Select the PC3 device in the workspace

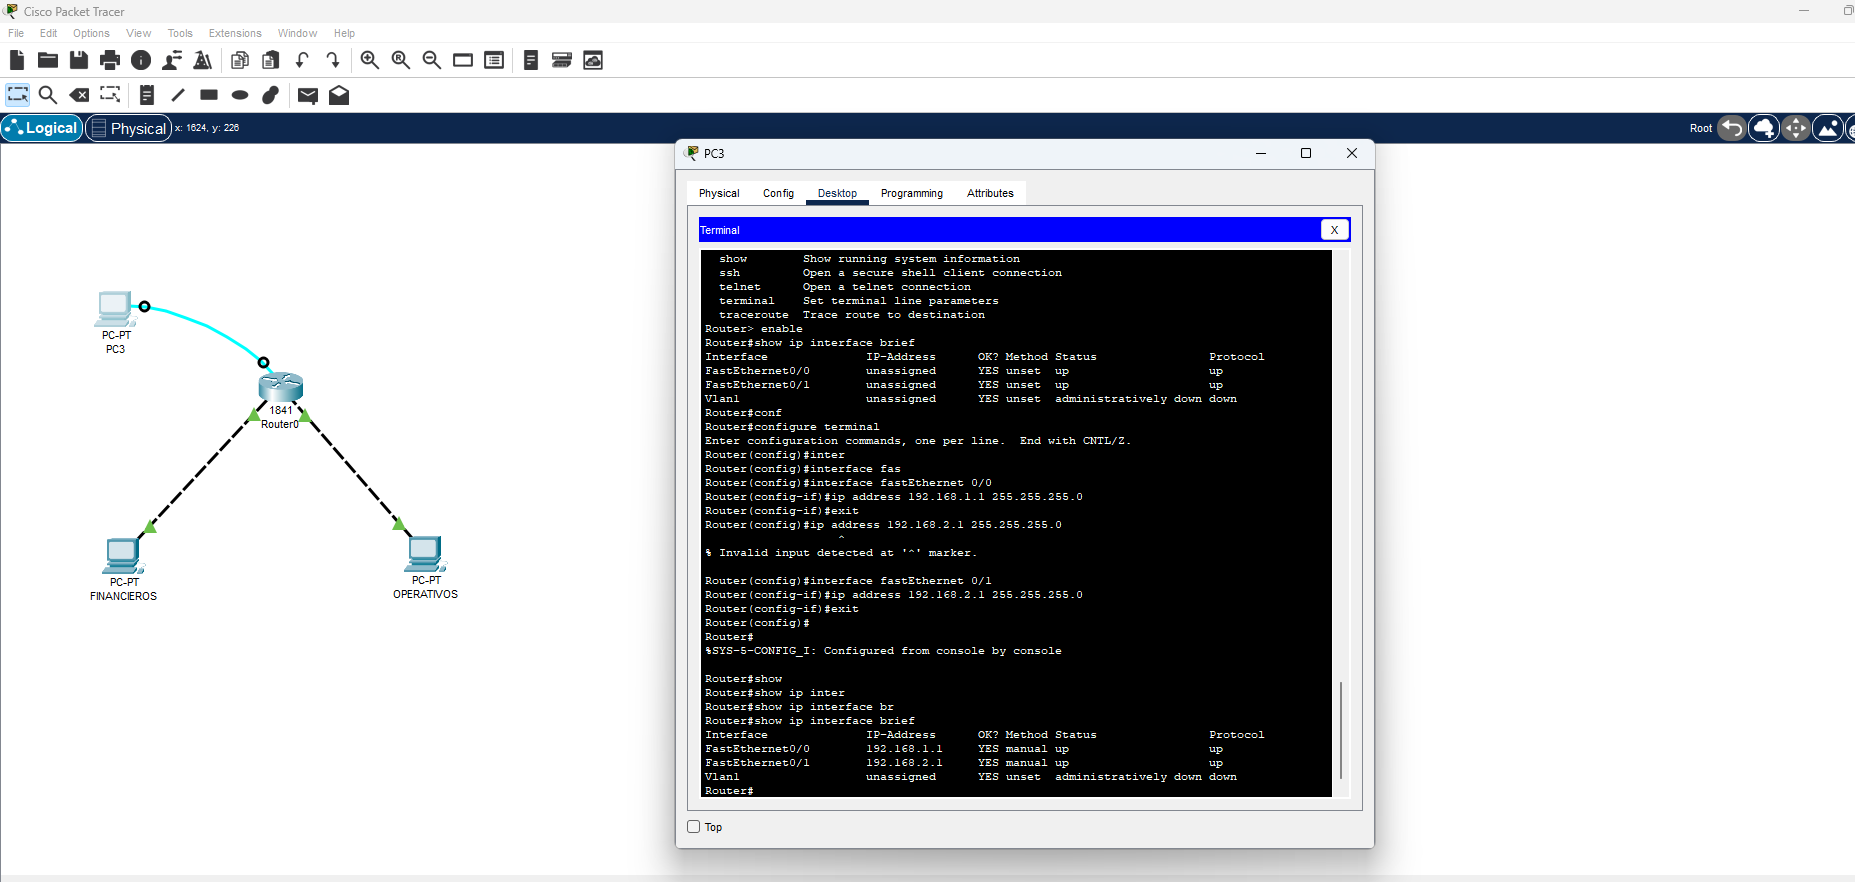pos(115,310)
